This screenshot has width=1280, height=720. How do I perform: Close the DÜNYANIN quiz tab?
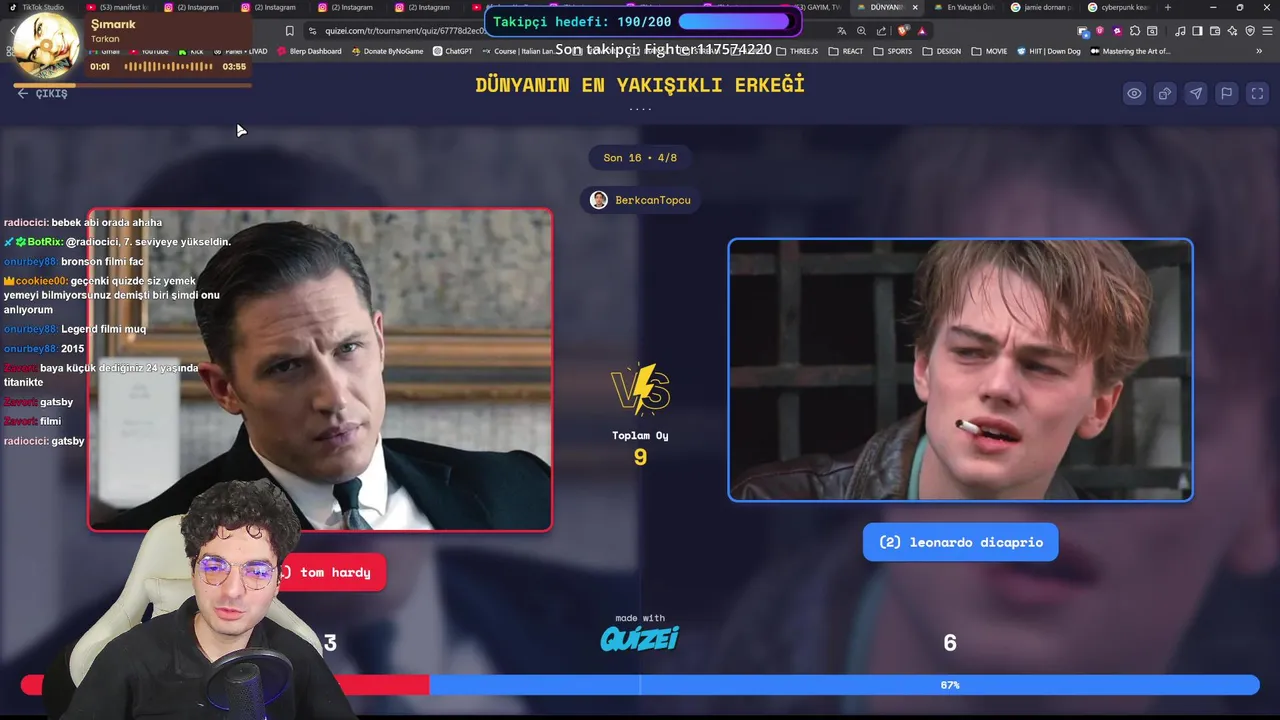coord(915,7)
